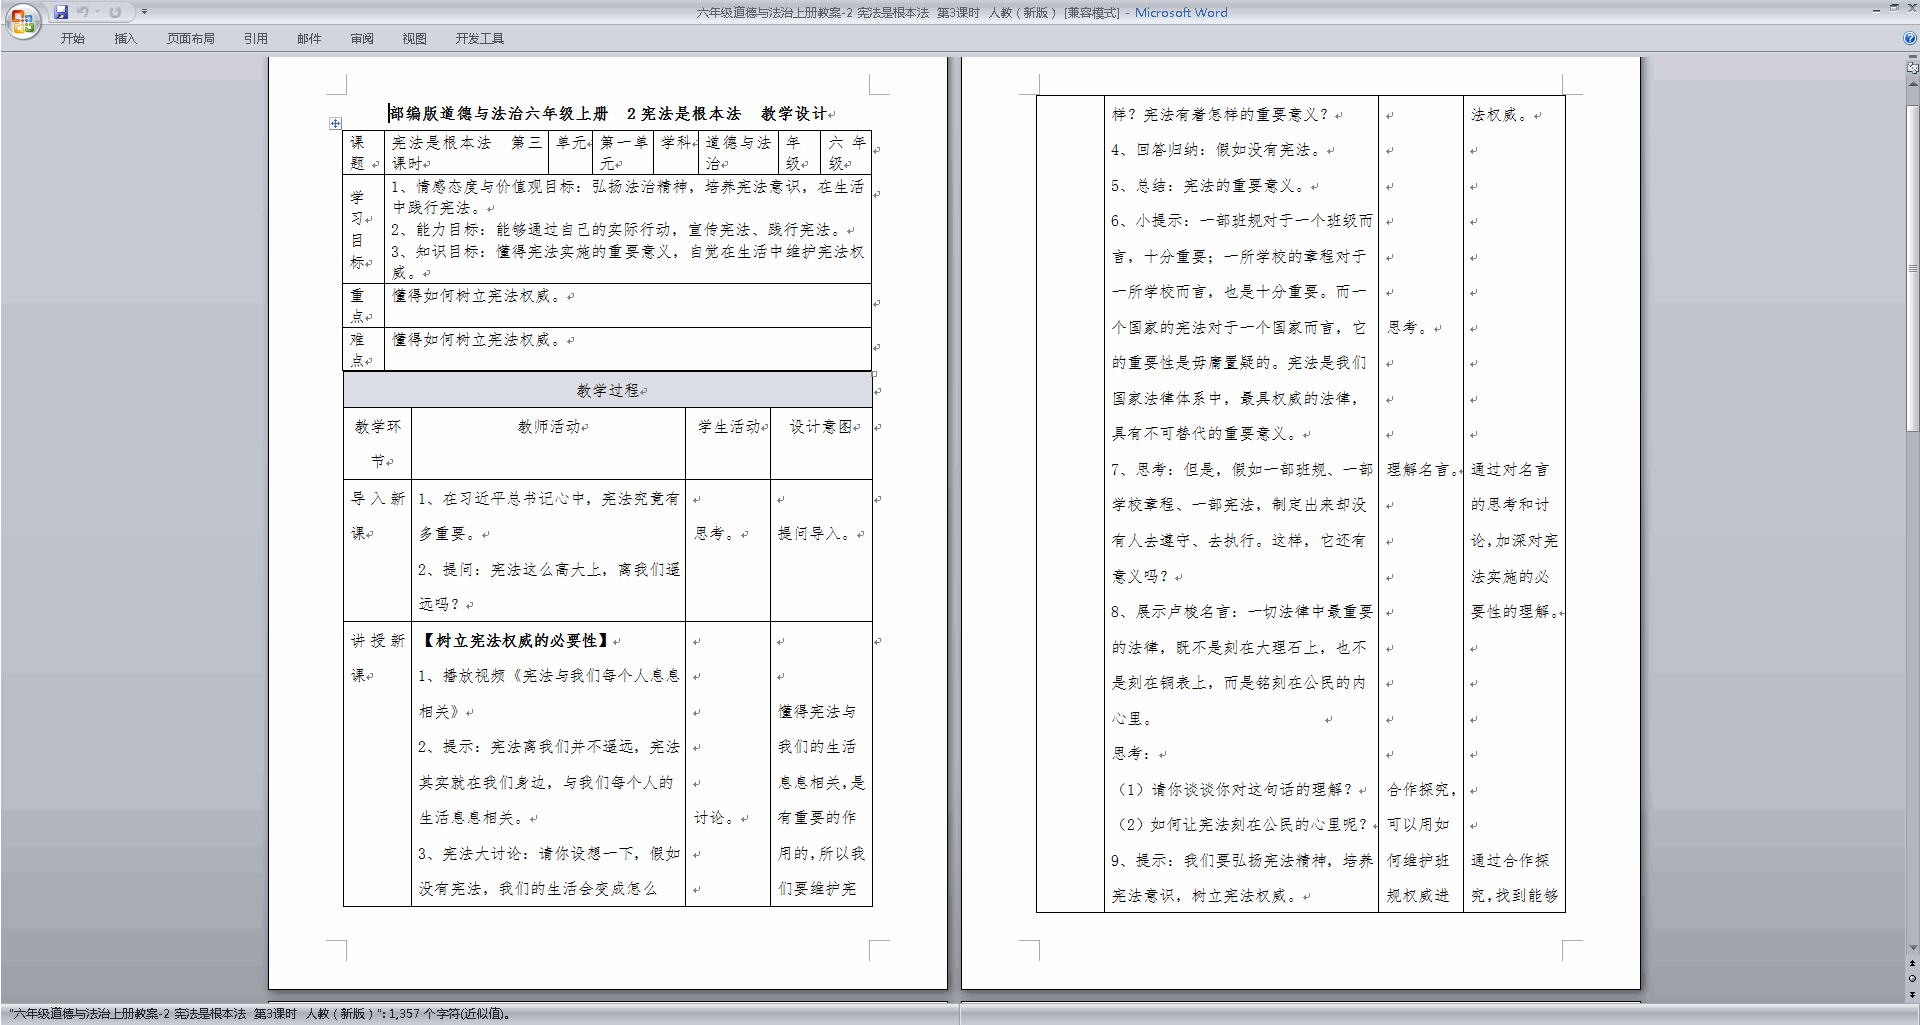This screenshot has width=1920, height=1025.
Task: Toggle the ruler icon above the scrollbar
Action: pos(1912,68)
